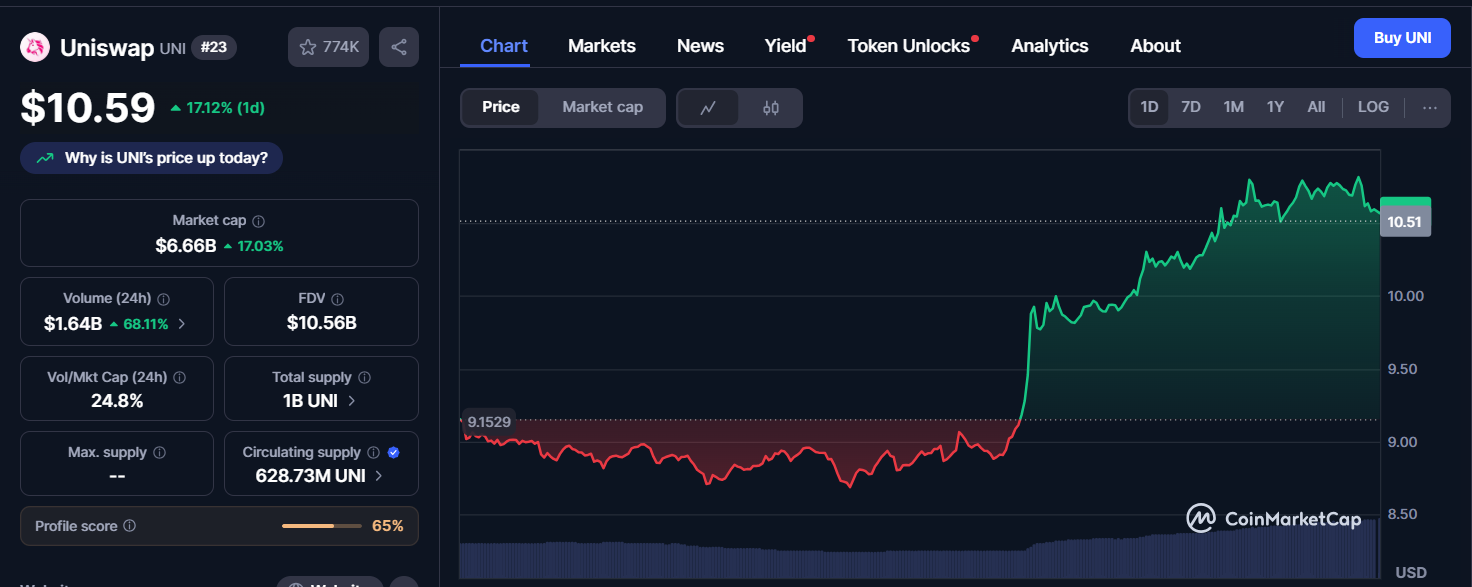The image size is (1472, 587).
Task: Click the verified checkmark badge by Circulating supply
Action: pyautogui.click(x=393, y=453)
